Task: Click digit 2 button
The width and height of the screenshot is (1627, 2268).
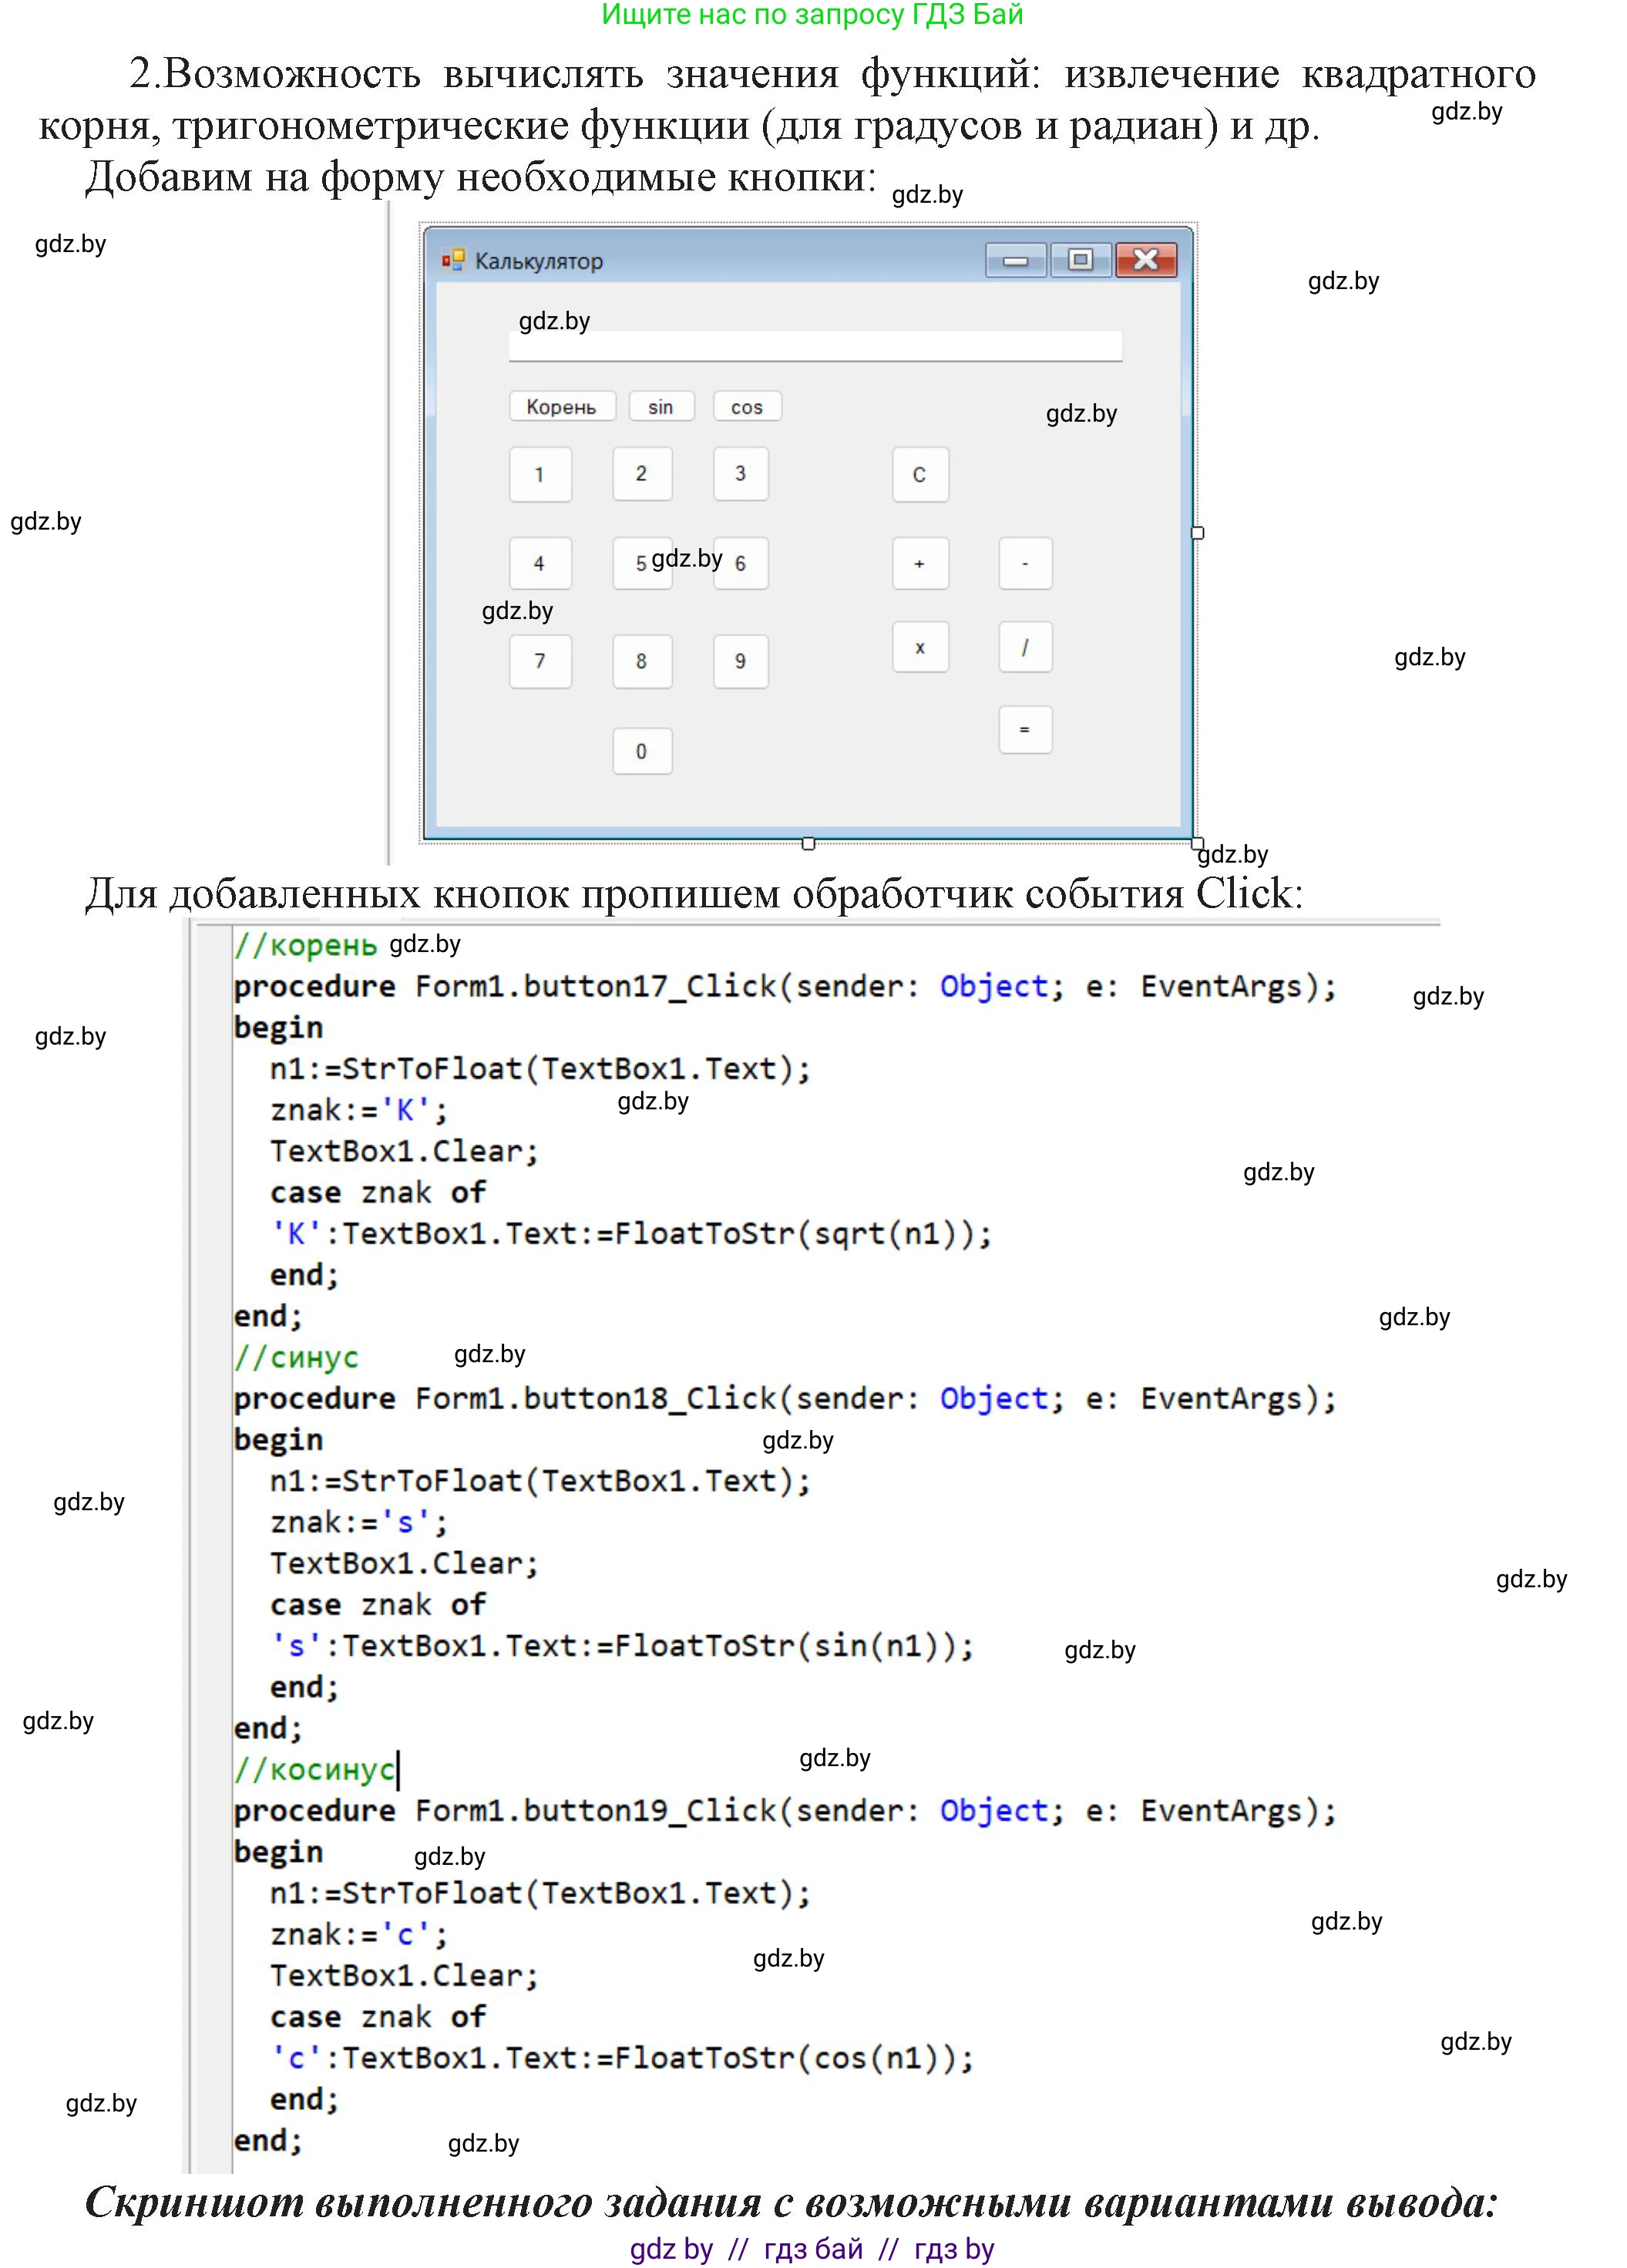Action: (x=642, y=474)
